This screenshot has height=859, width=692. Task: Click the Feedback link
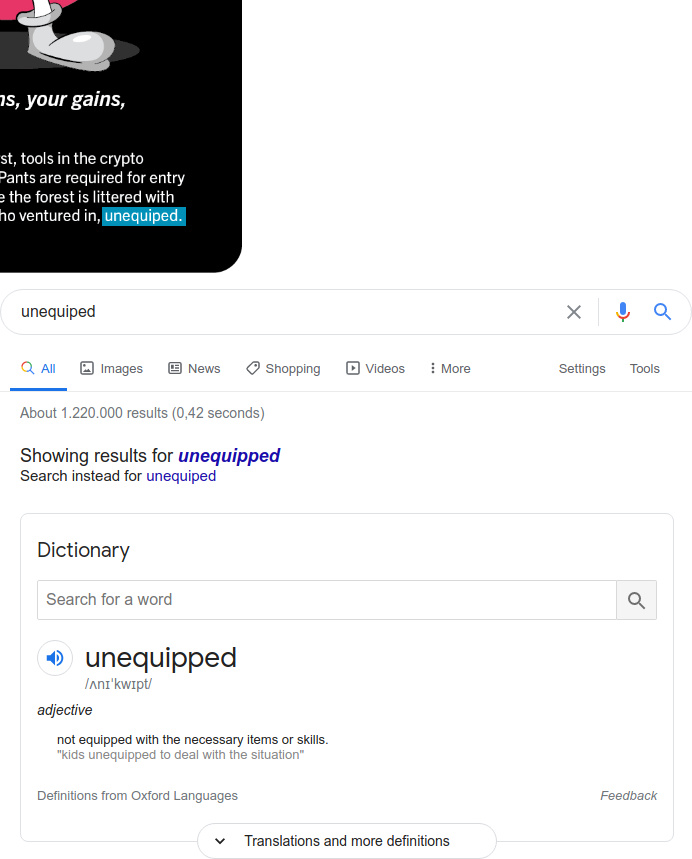[628, 795]
